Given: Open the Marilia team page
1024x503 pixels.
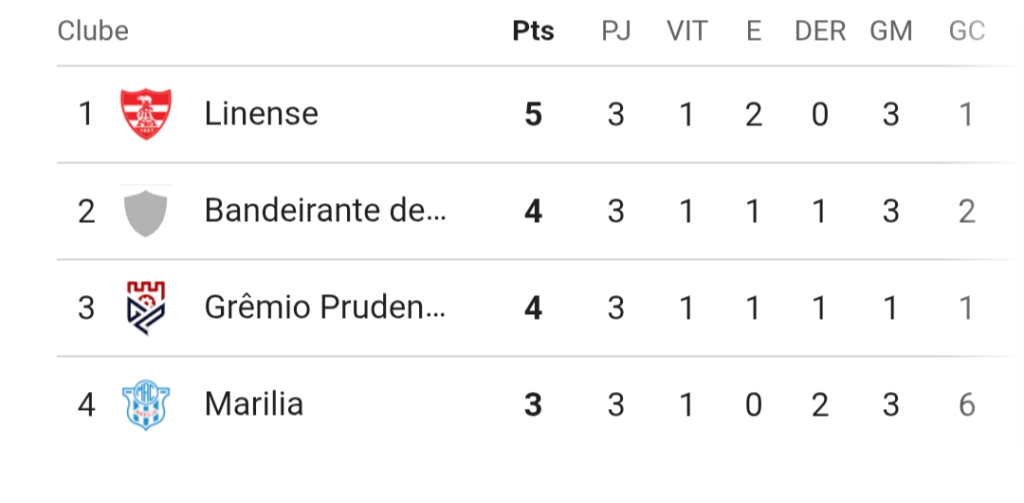Looking at the screenshot, I should 254,404.
